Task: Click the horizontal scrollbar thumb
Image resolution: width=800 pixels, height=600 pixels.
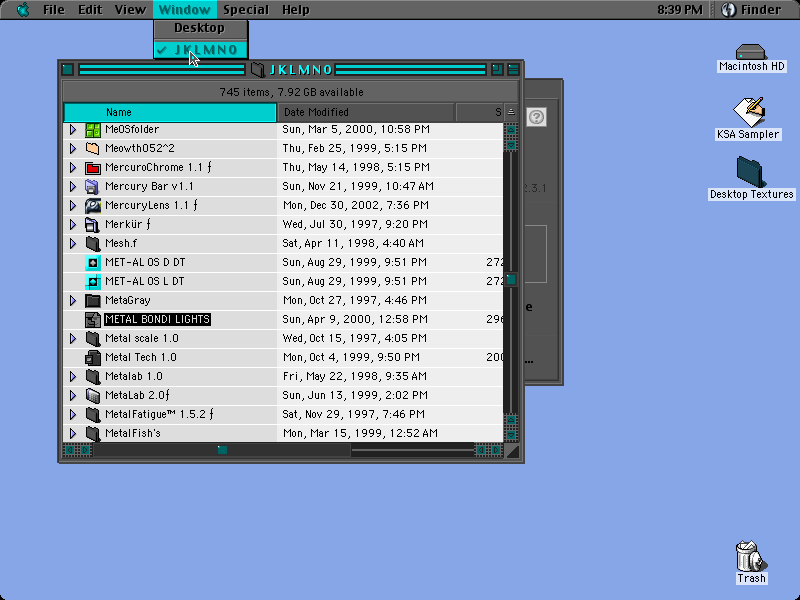Action: [x=222, y=450]
